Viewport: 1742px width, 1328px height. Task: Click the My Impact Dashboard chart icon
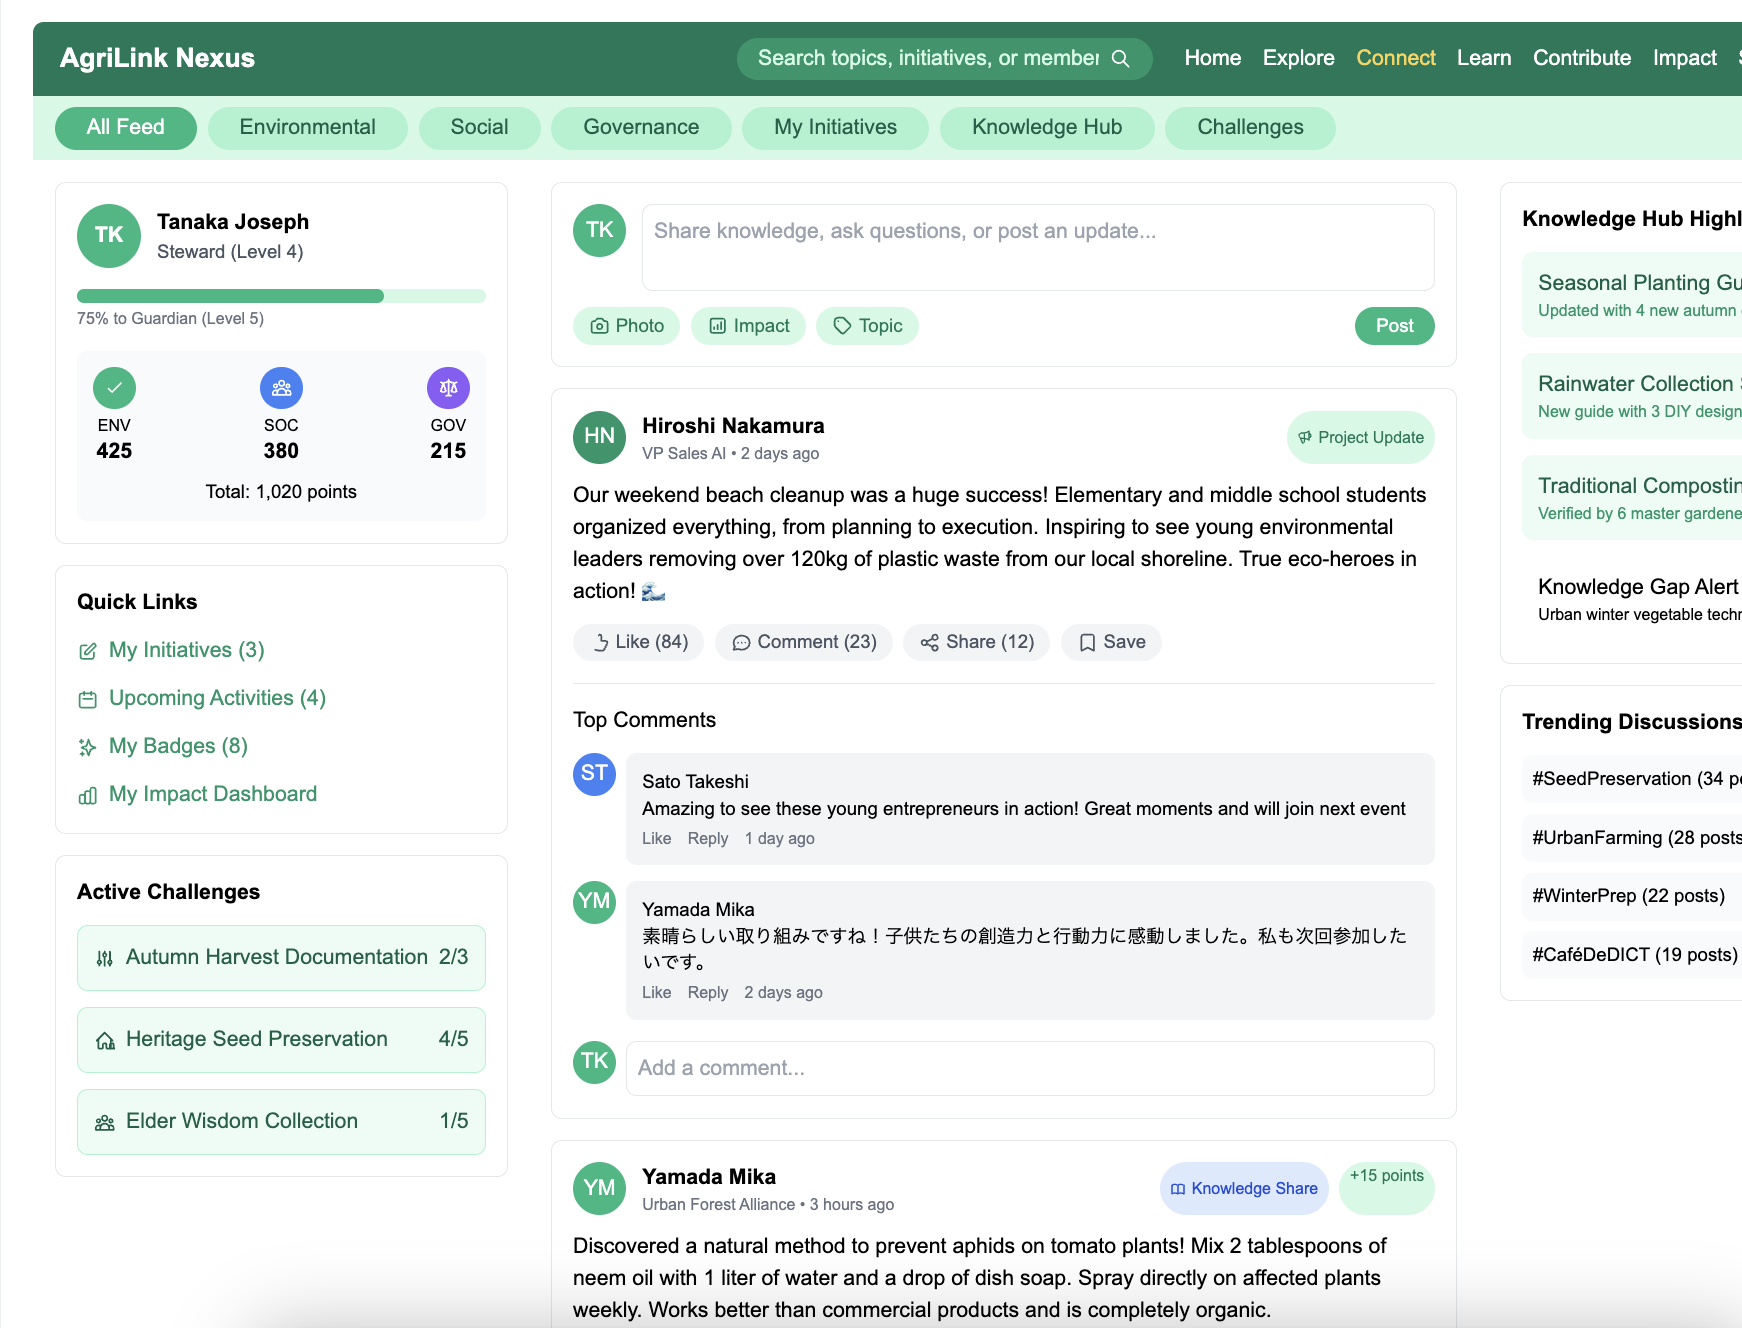pyautogui.click(x=88, y=795)
